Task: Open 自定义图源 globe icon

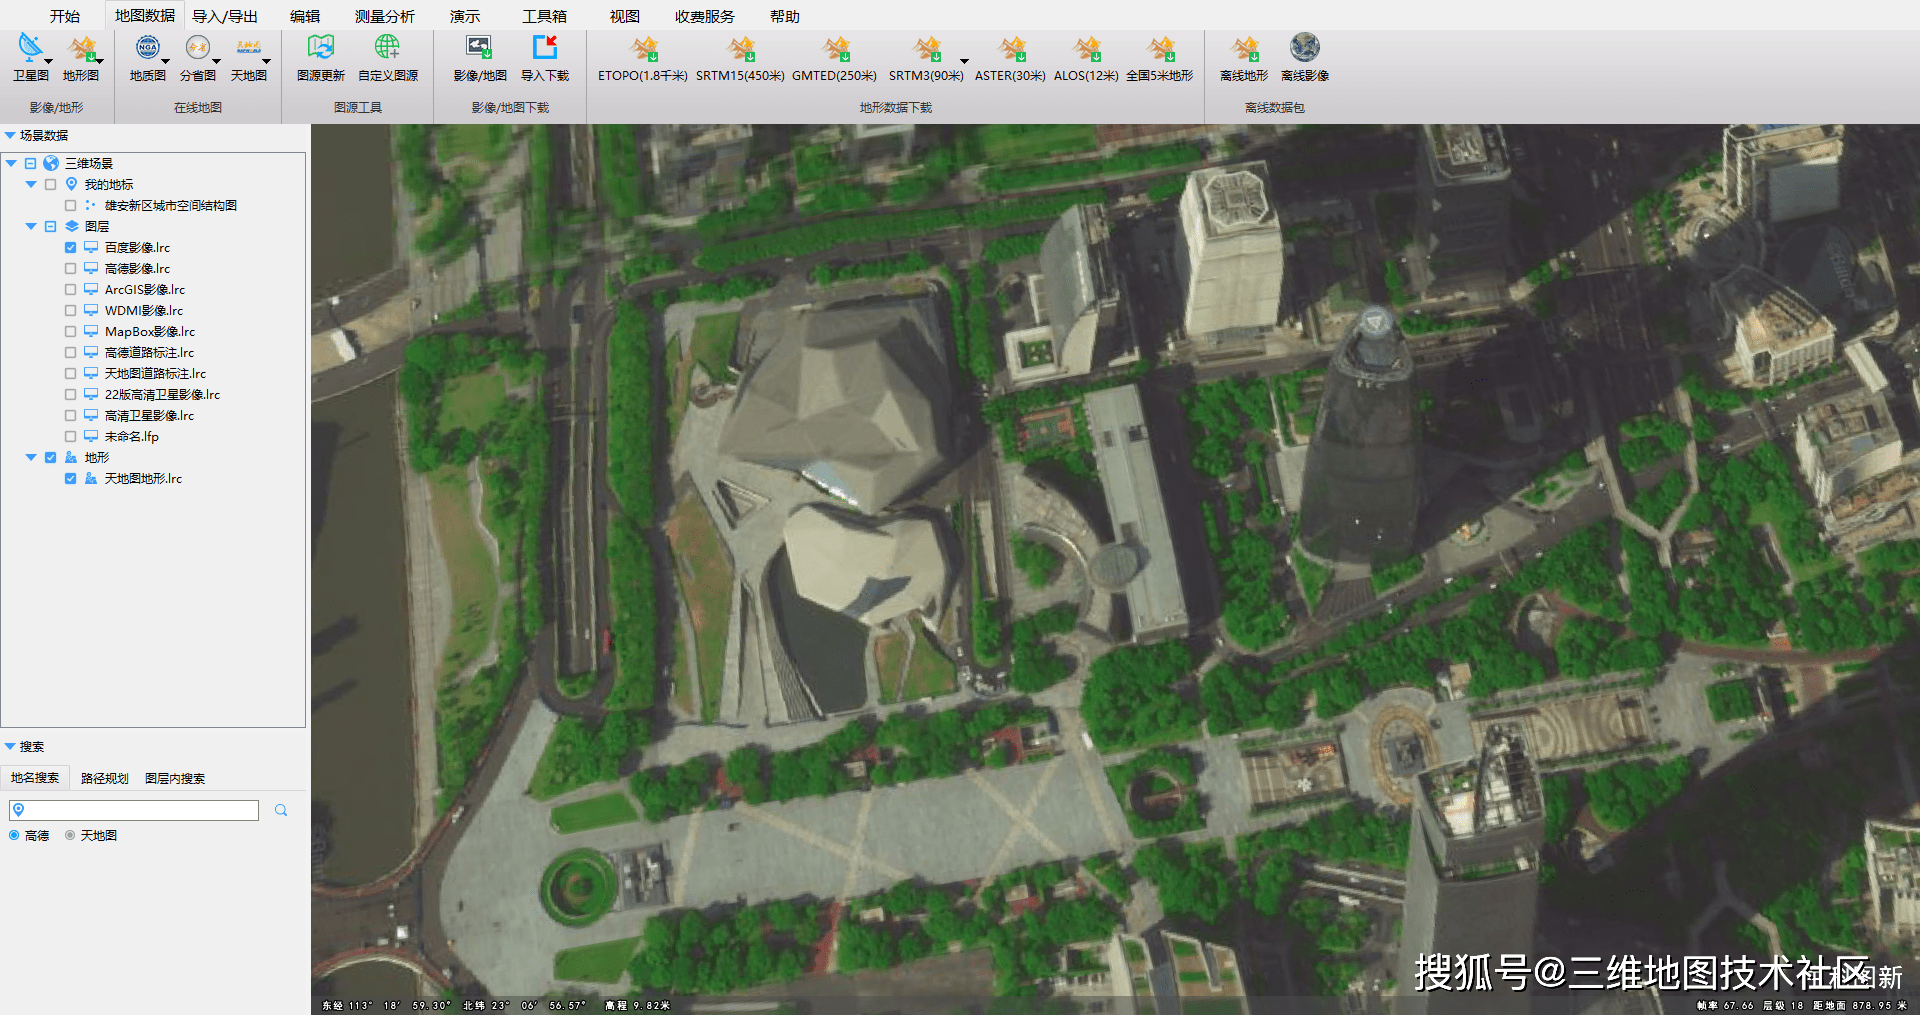Action: pyautogui.click(x=387, y=47)
